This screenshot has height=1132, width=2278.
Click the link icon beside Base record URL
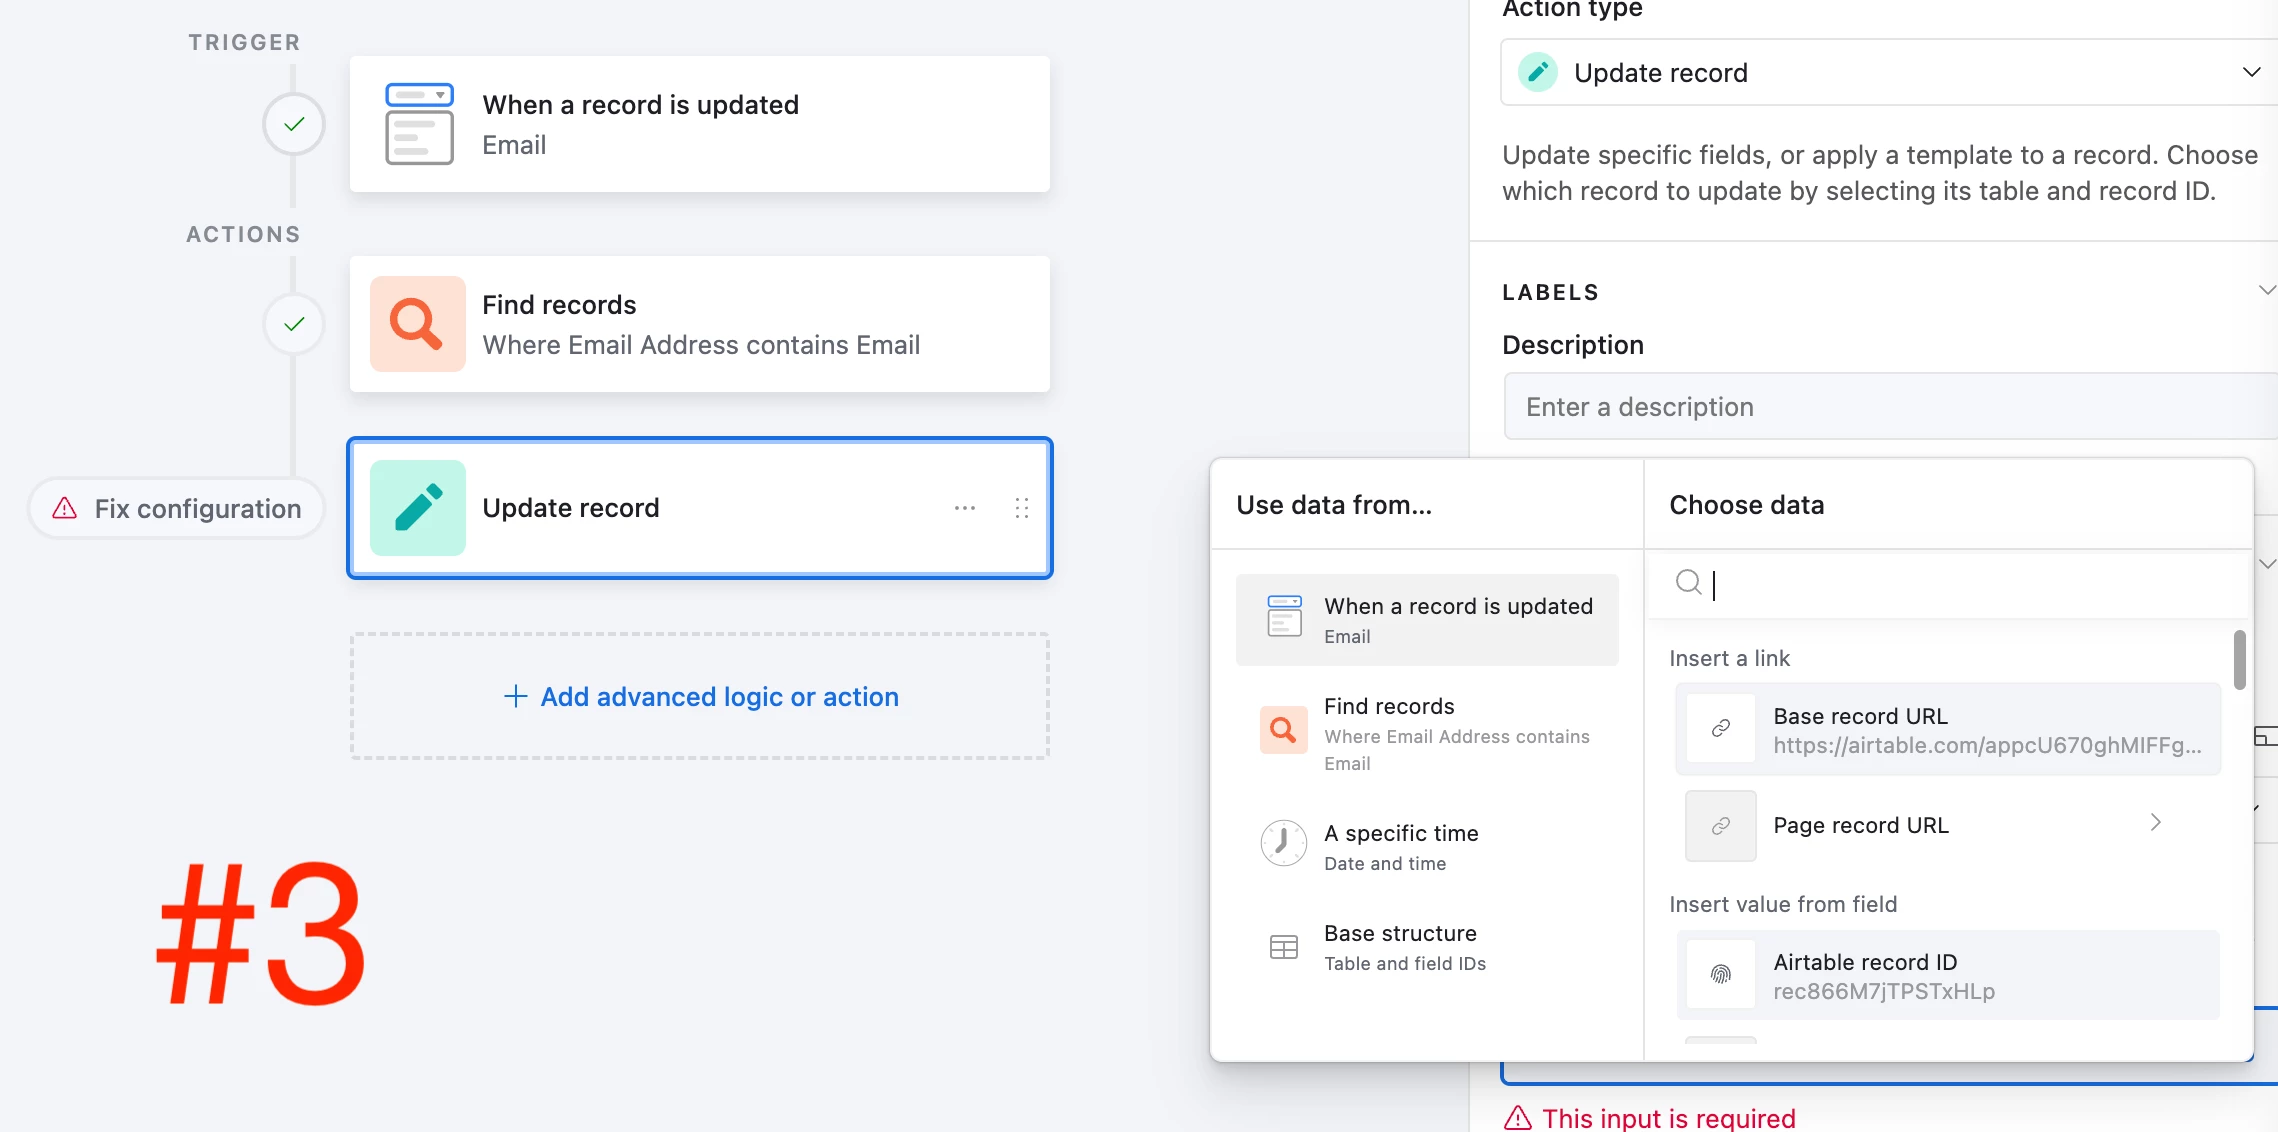(x=1720, y=728)
